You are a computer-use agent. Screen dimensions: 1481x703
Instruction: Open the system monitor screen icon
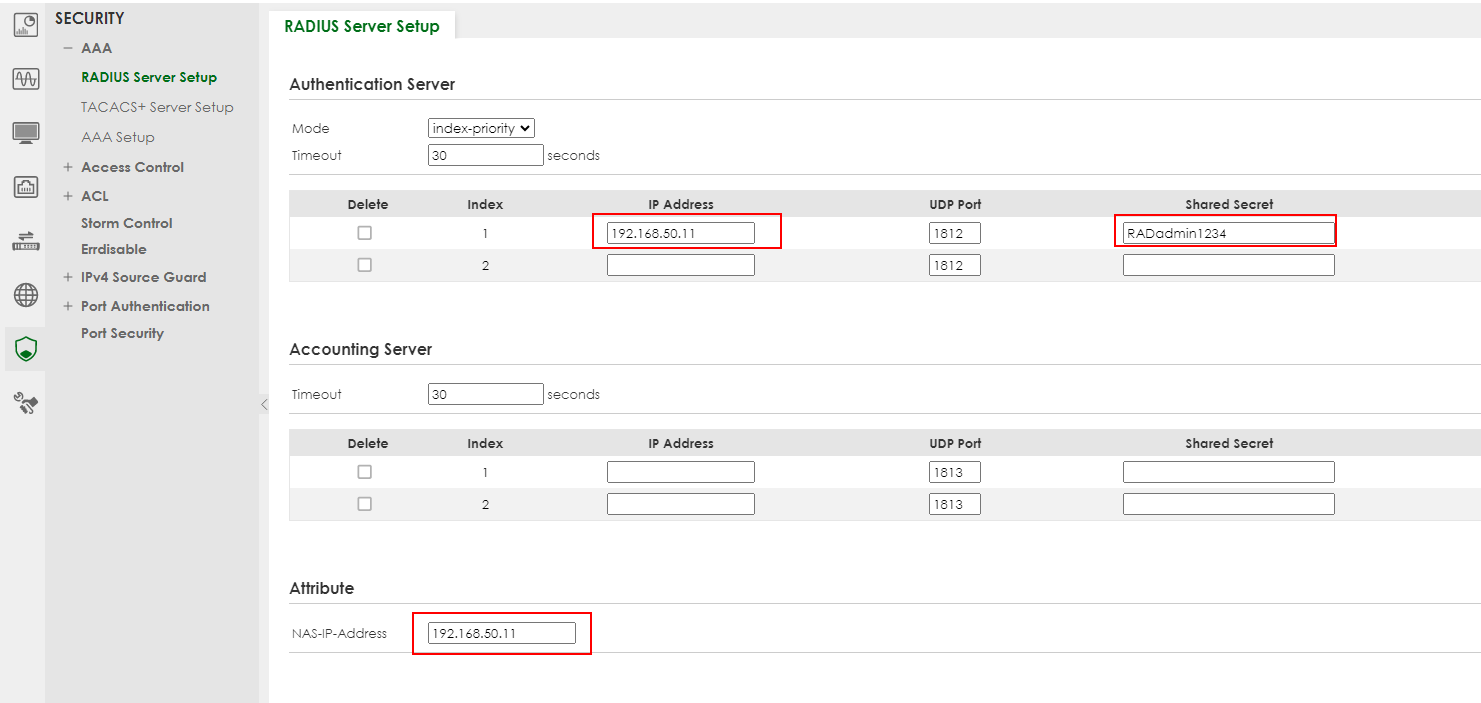click(x=25, y=133)
